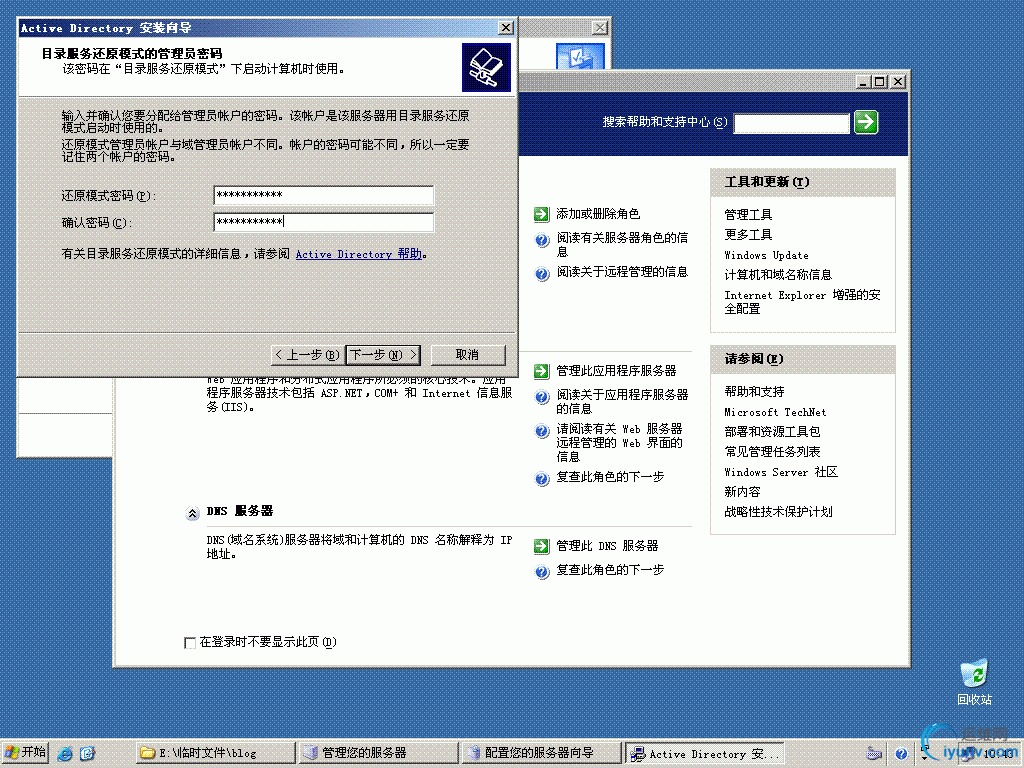Open 管理此应用程序服务器 link

pos(616,370)
